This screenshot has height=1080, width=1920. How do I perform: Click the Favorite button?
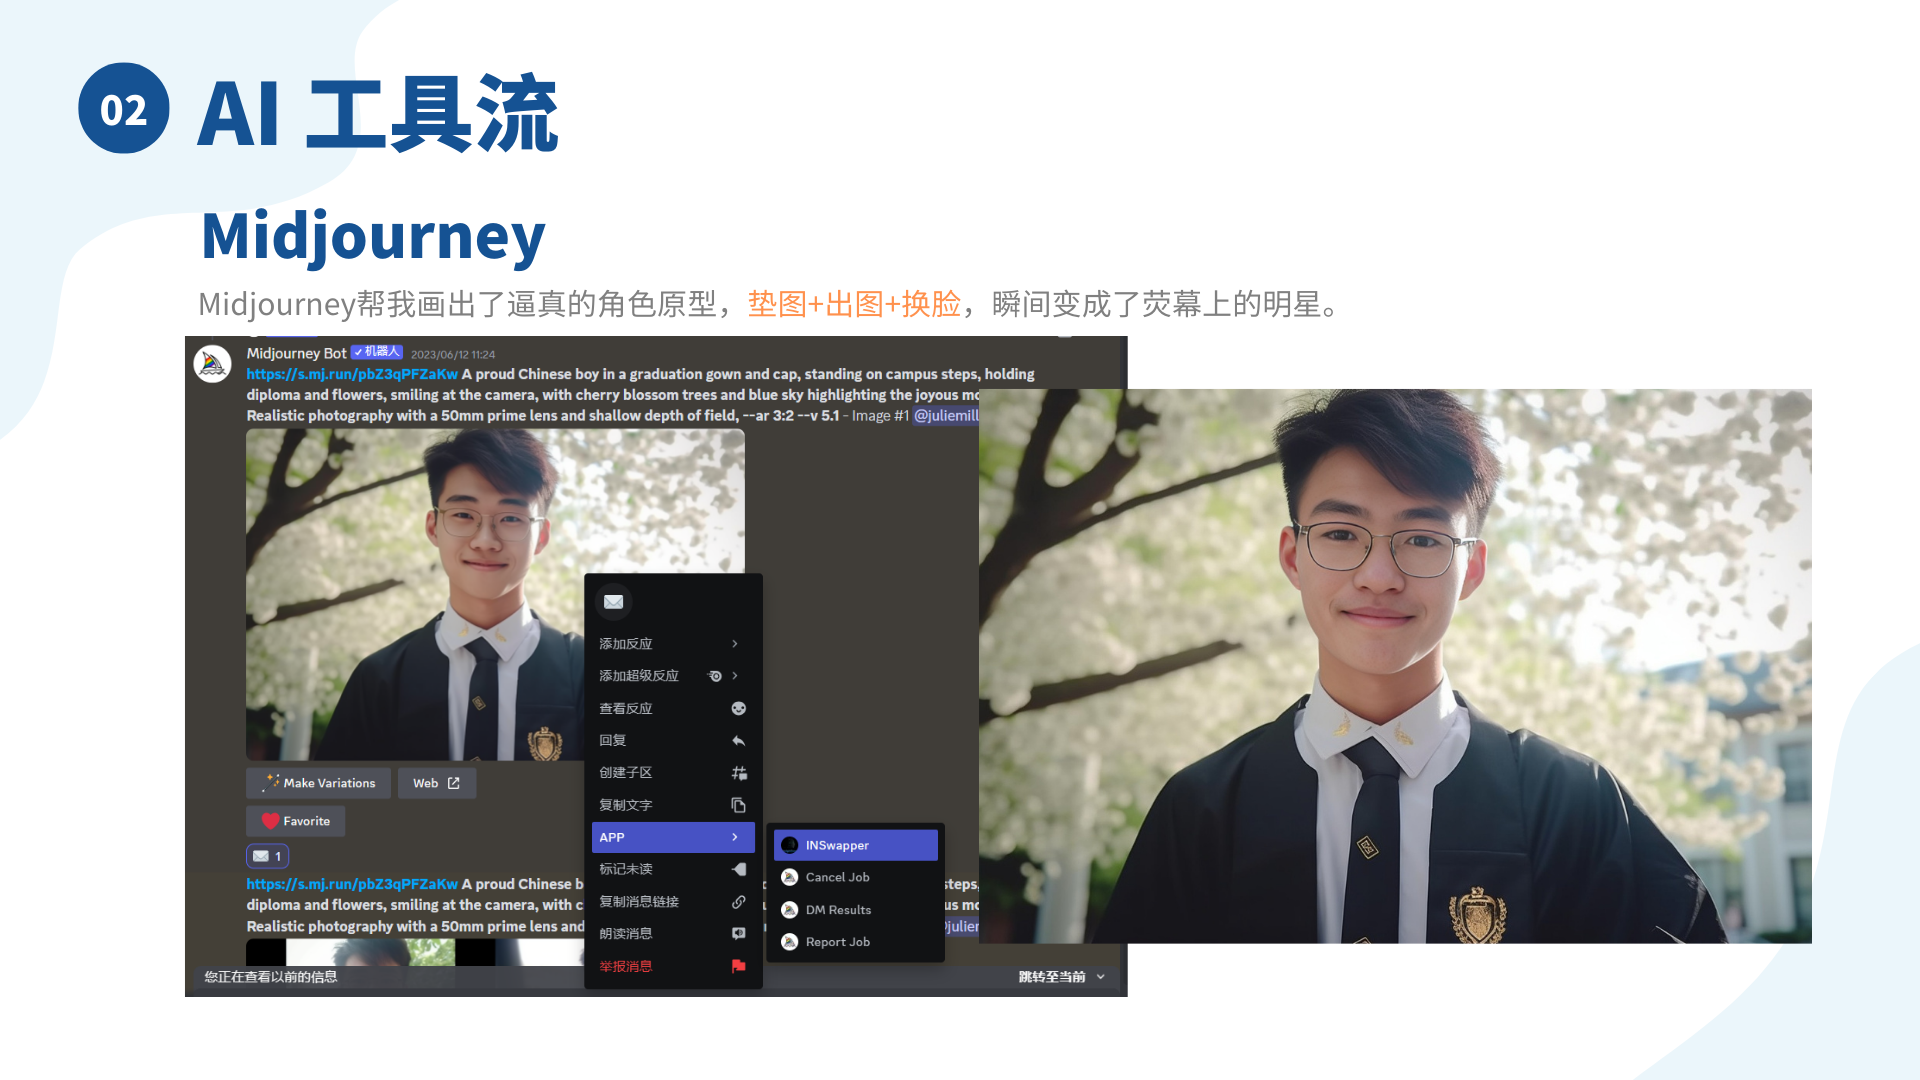[x=296, y=821]
